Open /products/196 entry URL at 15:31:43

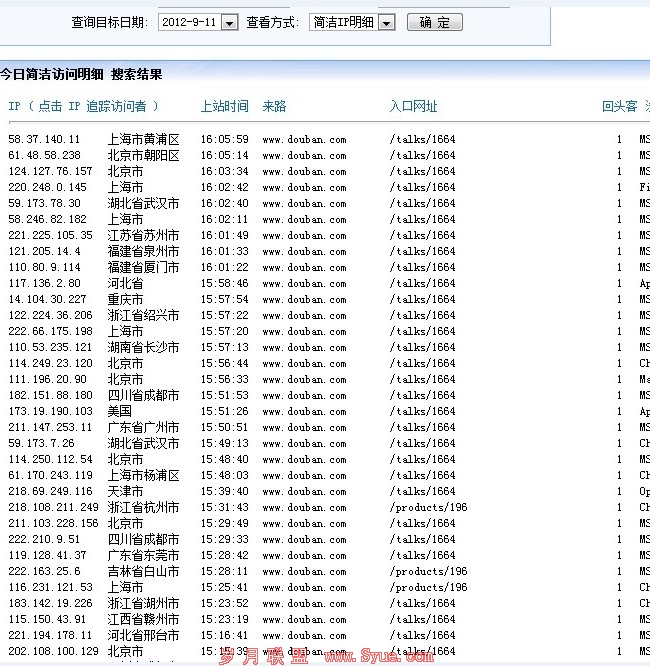tap(428, 508)
